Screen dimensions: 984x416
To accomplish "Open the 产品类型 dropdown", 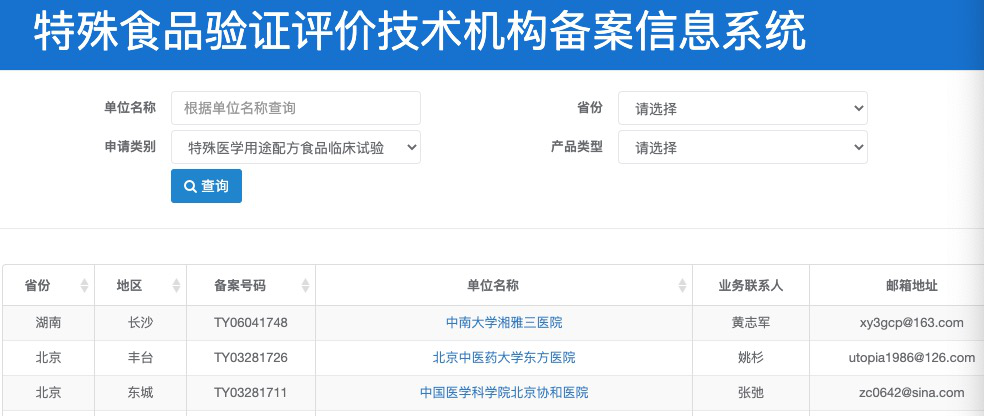I will [x=742, y=147].
